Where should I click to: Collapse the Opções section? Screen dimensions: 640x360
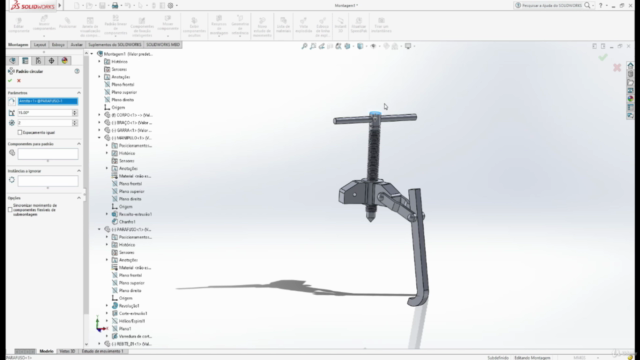click(79, 198)
